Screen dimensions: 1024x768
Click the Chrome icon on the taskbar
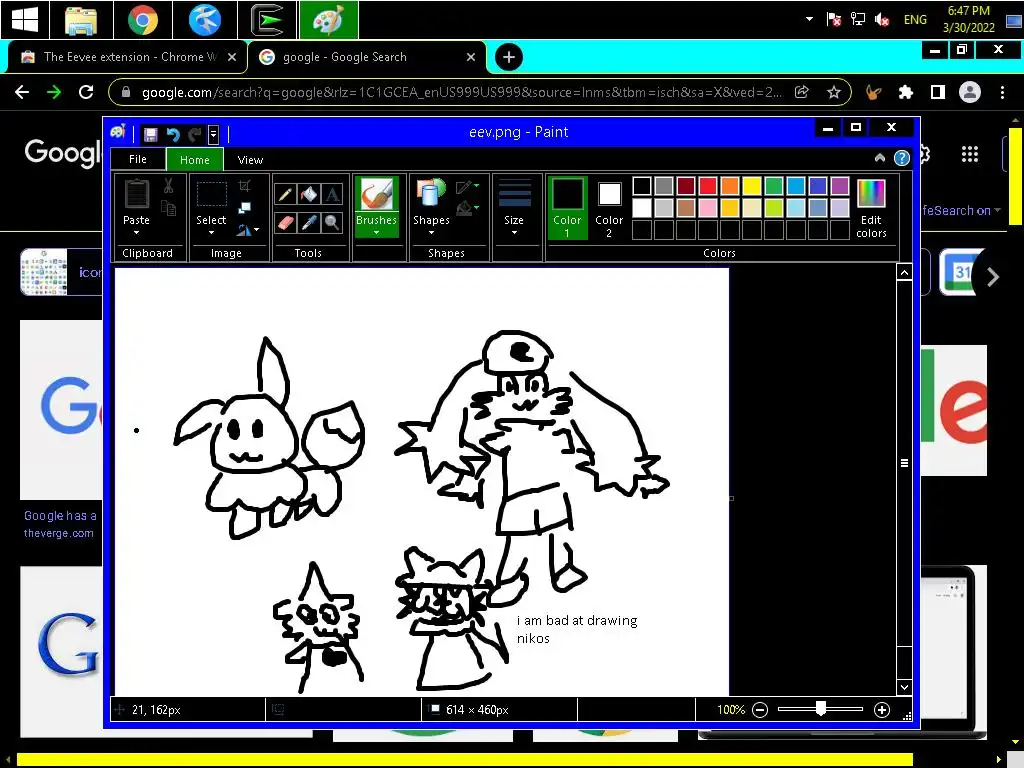coord(143,20)
